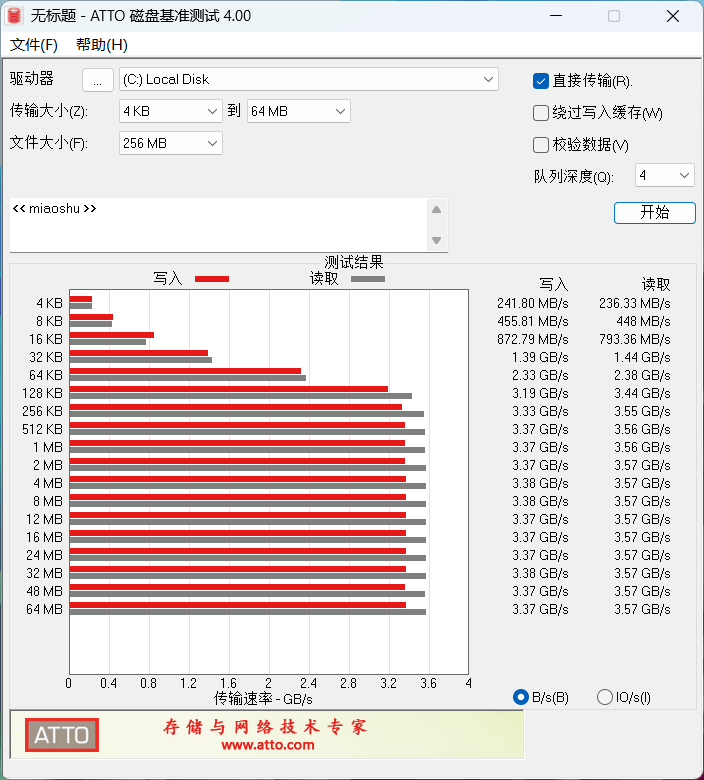Click the description box scroll down arrow

pyautogui.click(x=436, y=240)
